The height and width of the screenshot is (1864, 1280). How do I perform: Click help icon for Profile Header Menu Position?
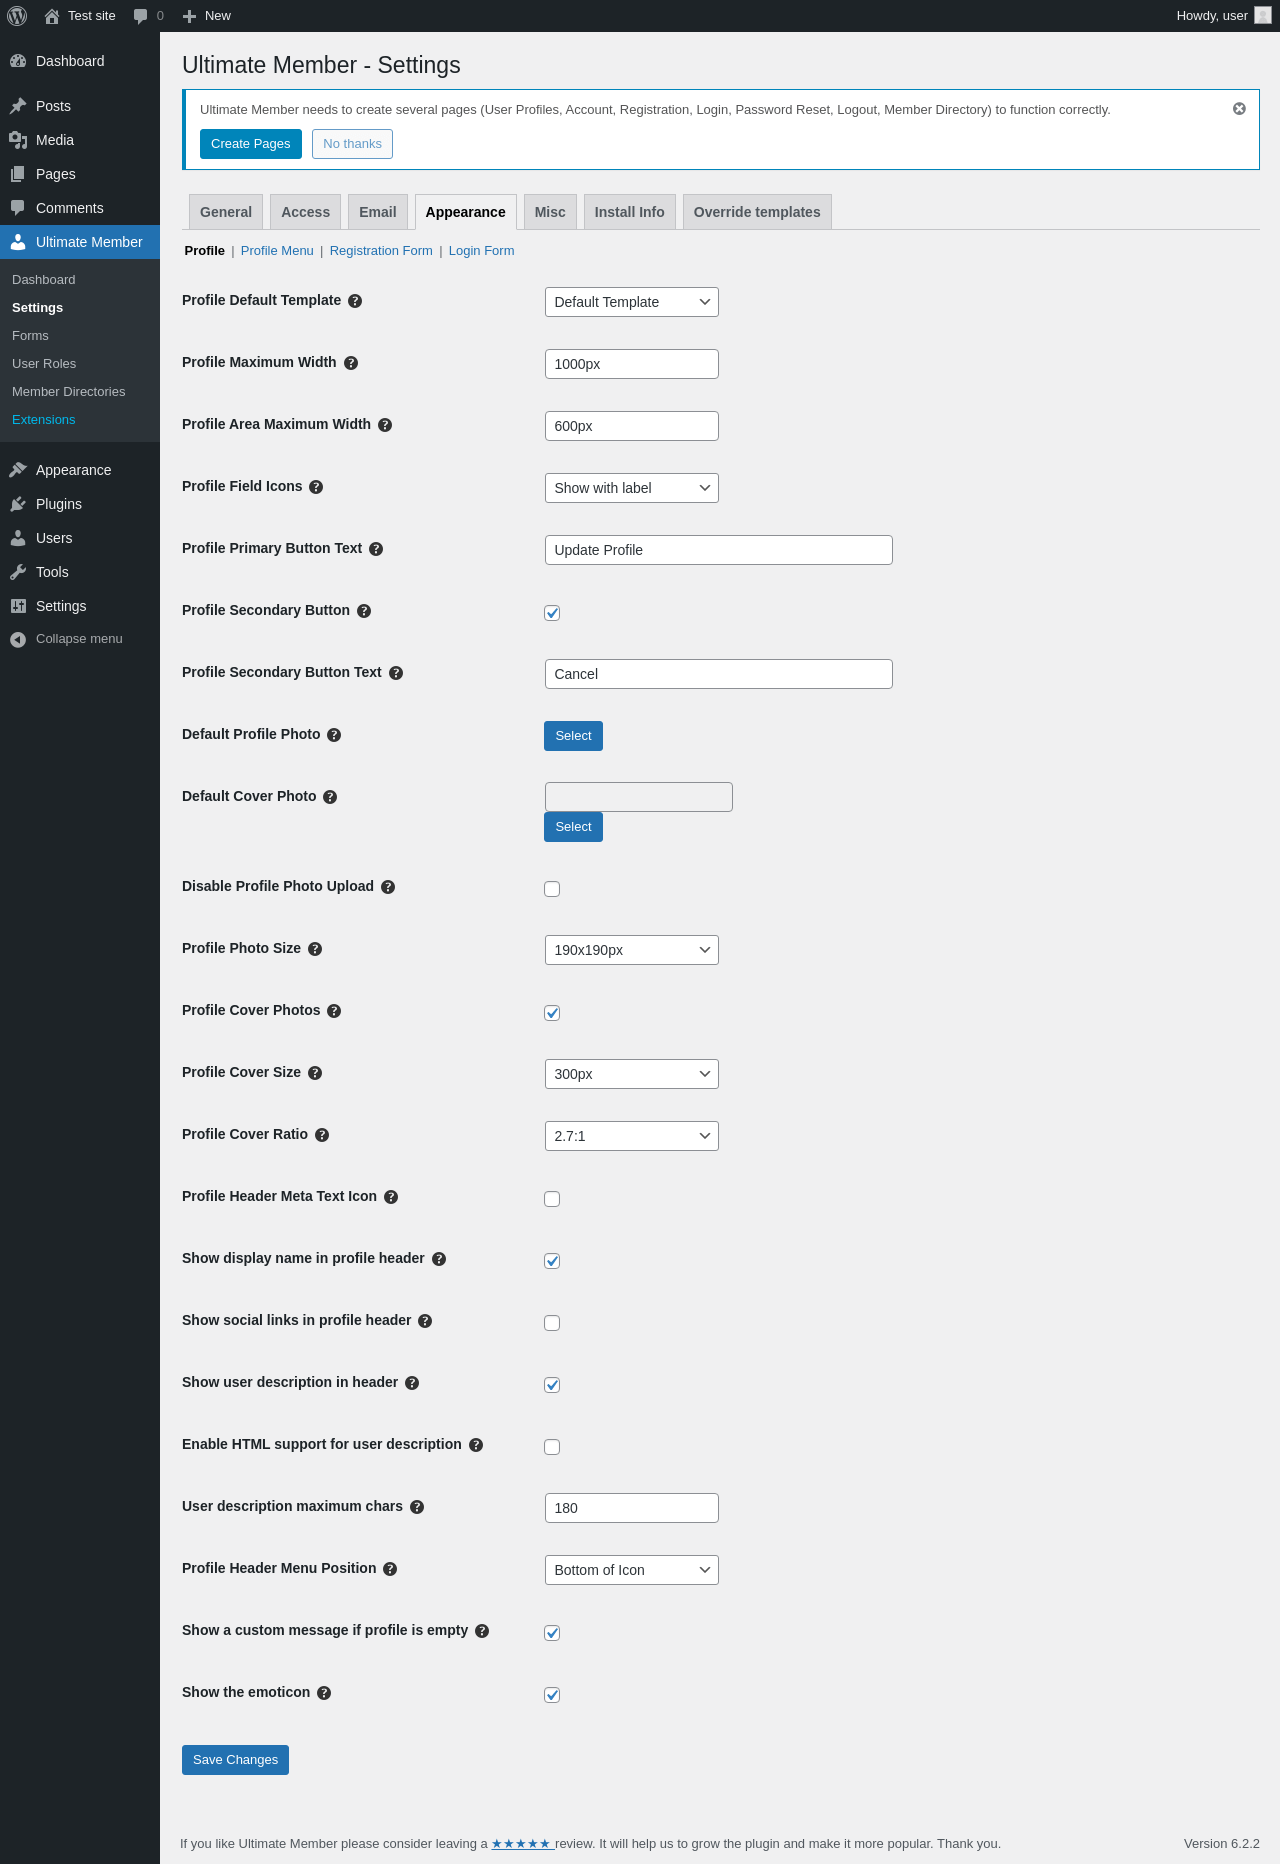[x=390, y=1569]
